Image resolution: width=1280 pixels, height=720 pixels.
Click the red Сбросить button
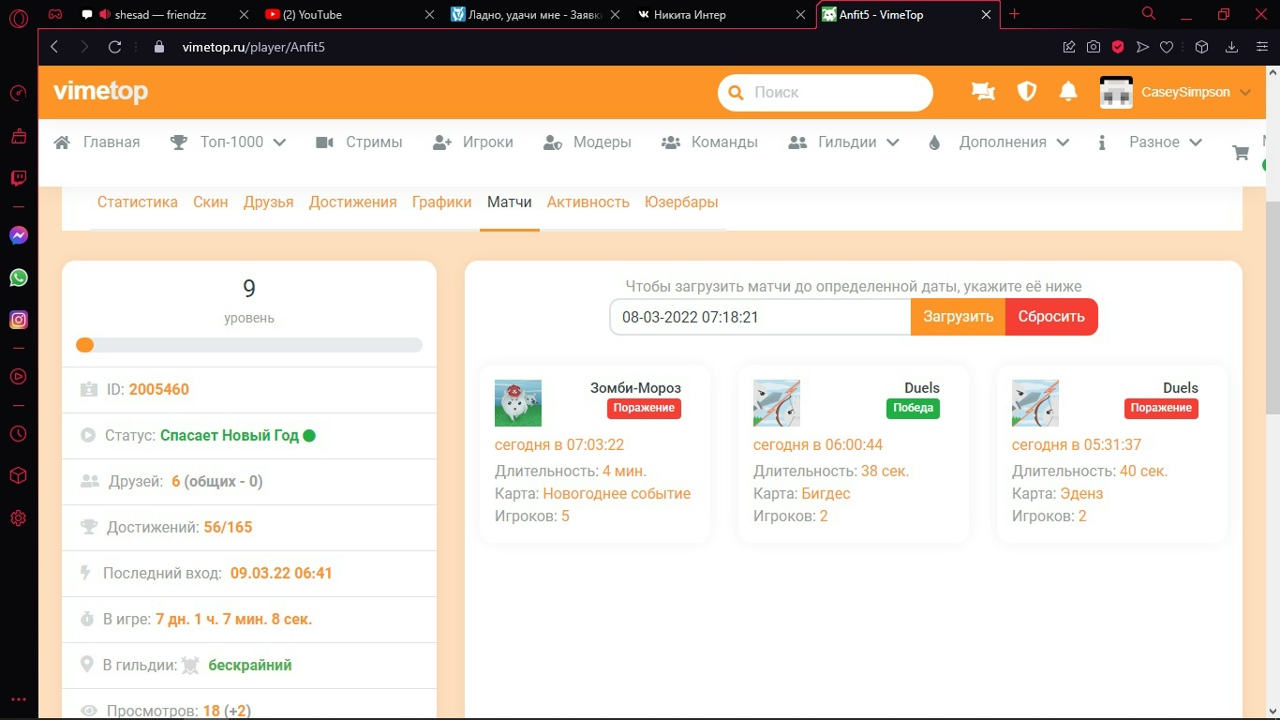(x=1051, y=317)
